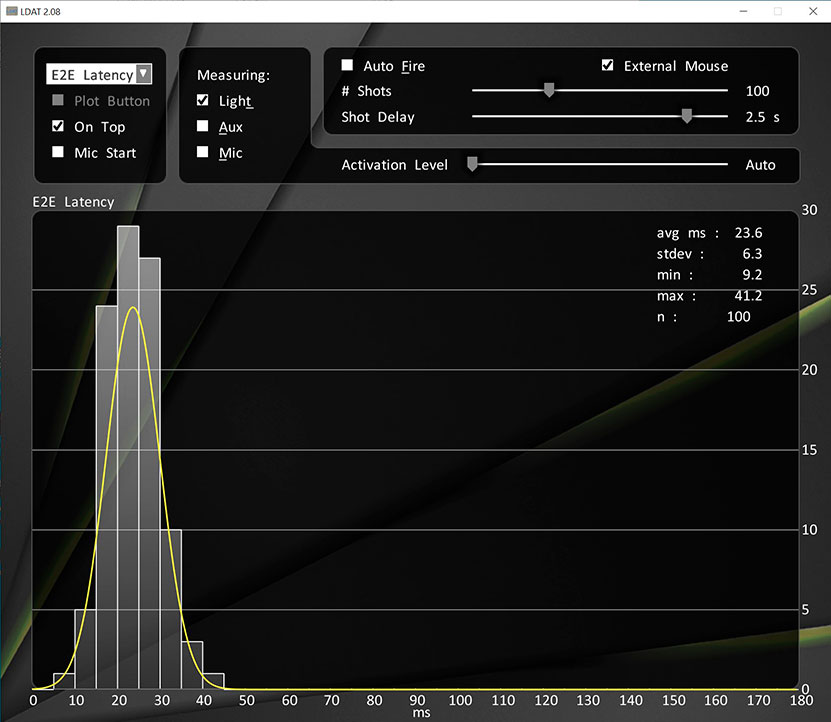Click the Activation Level Auto value
Viewport: 831px width, 722px height.
(x=760, y=165)
